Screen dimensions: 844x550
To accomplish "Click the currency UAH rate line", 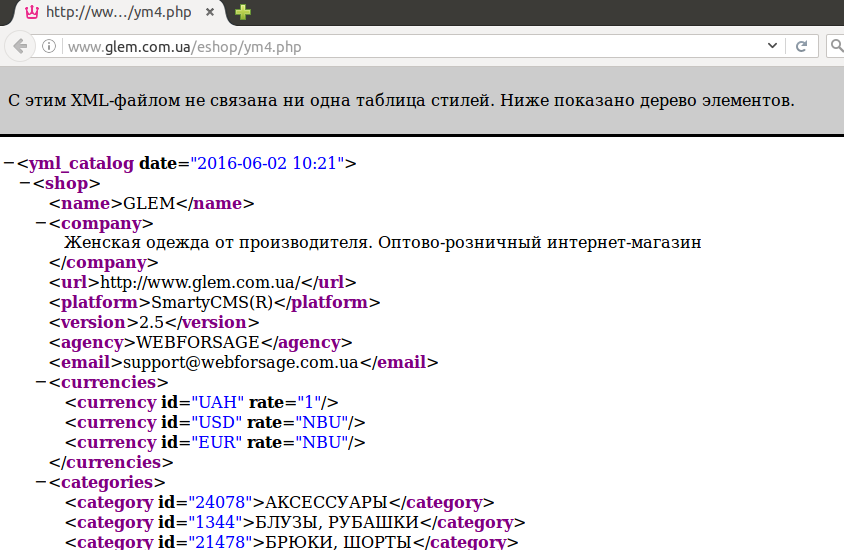I will (x=202, y=403).
